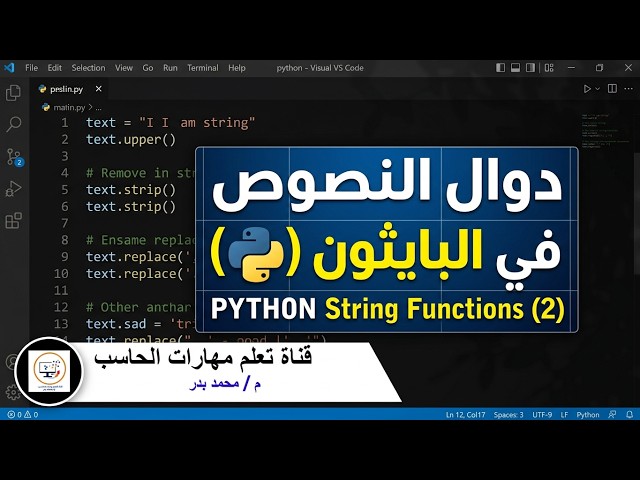The width and height of the screenshot is (640, 480).
Task: Click the Arabic channel name banner text
Action: click(x=203, y=358)
